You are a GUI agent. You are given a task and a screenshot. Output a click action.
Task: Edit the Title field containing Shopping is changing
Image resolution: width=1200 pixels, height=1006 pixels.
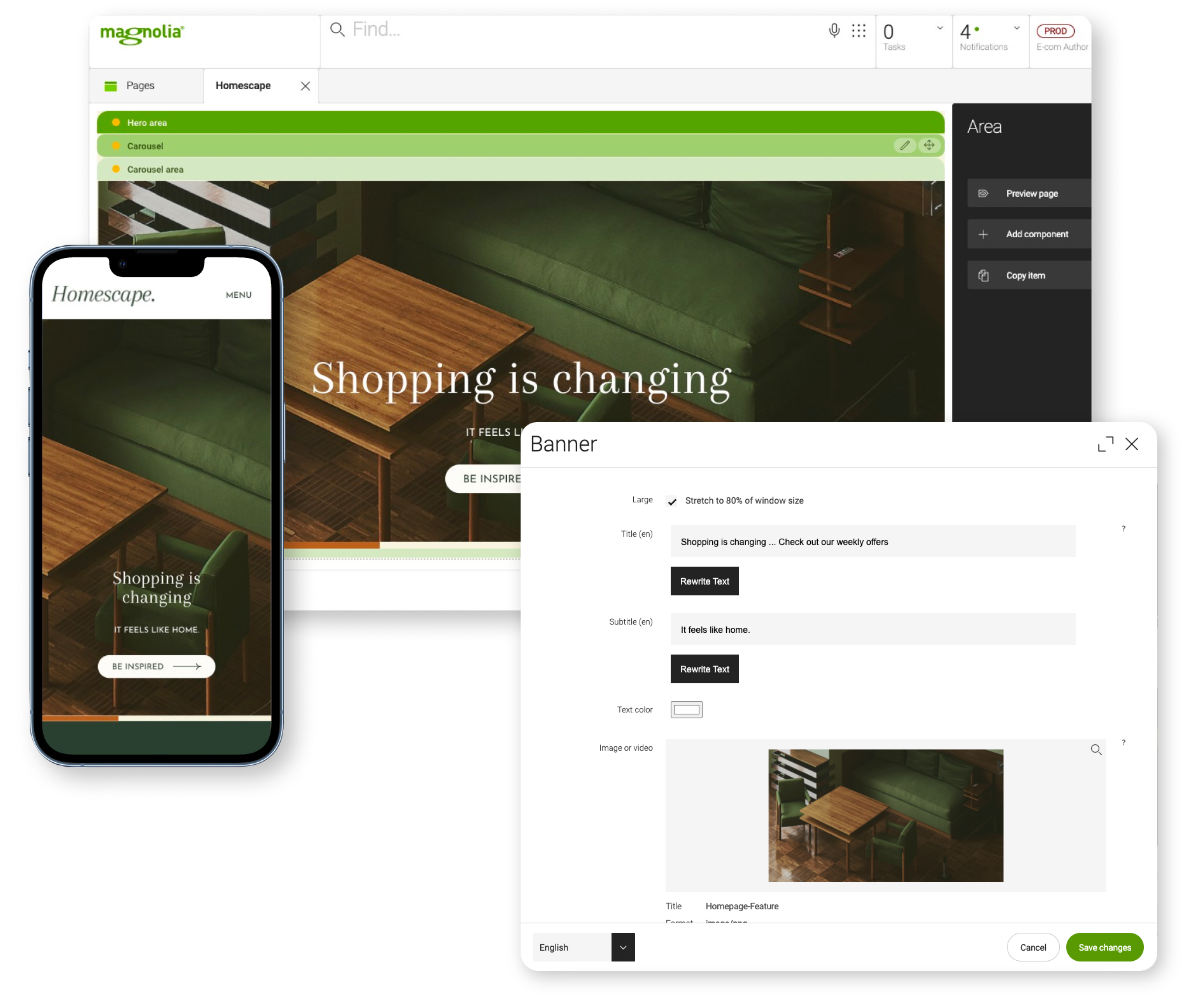[x=872, y=540]
